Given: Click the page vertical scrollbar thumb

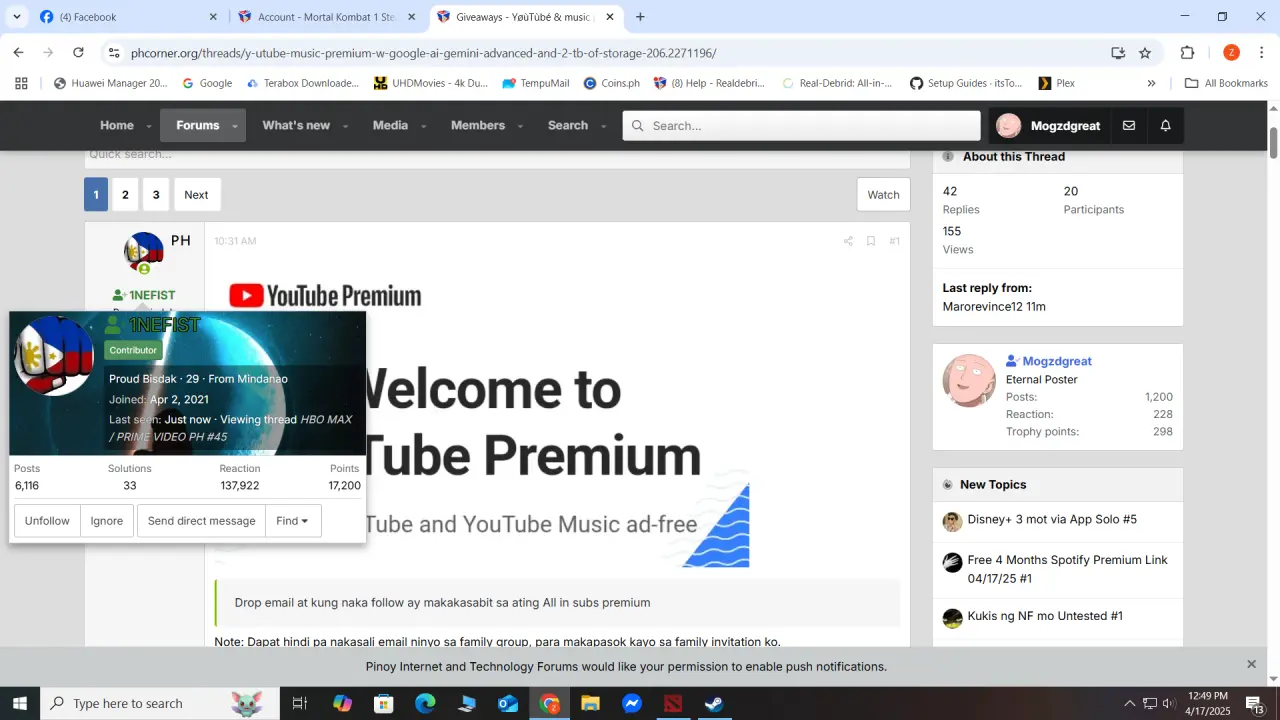Looking at the screenshot, I should pos(1273,143).
